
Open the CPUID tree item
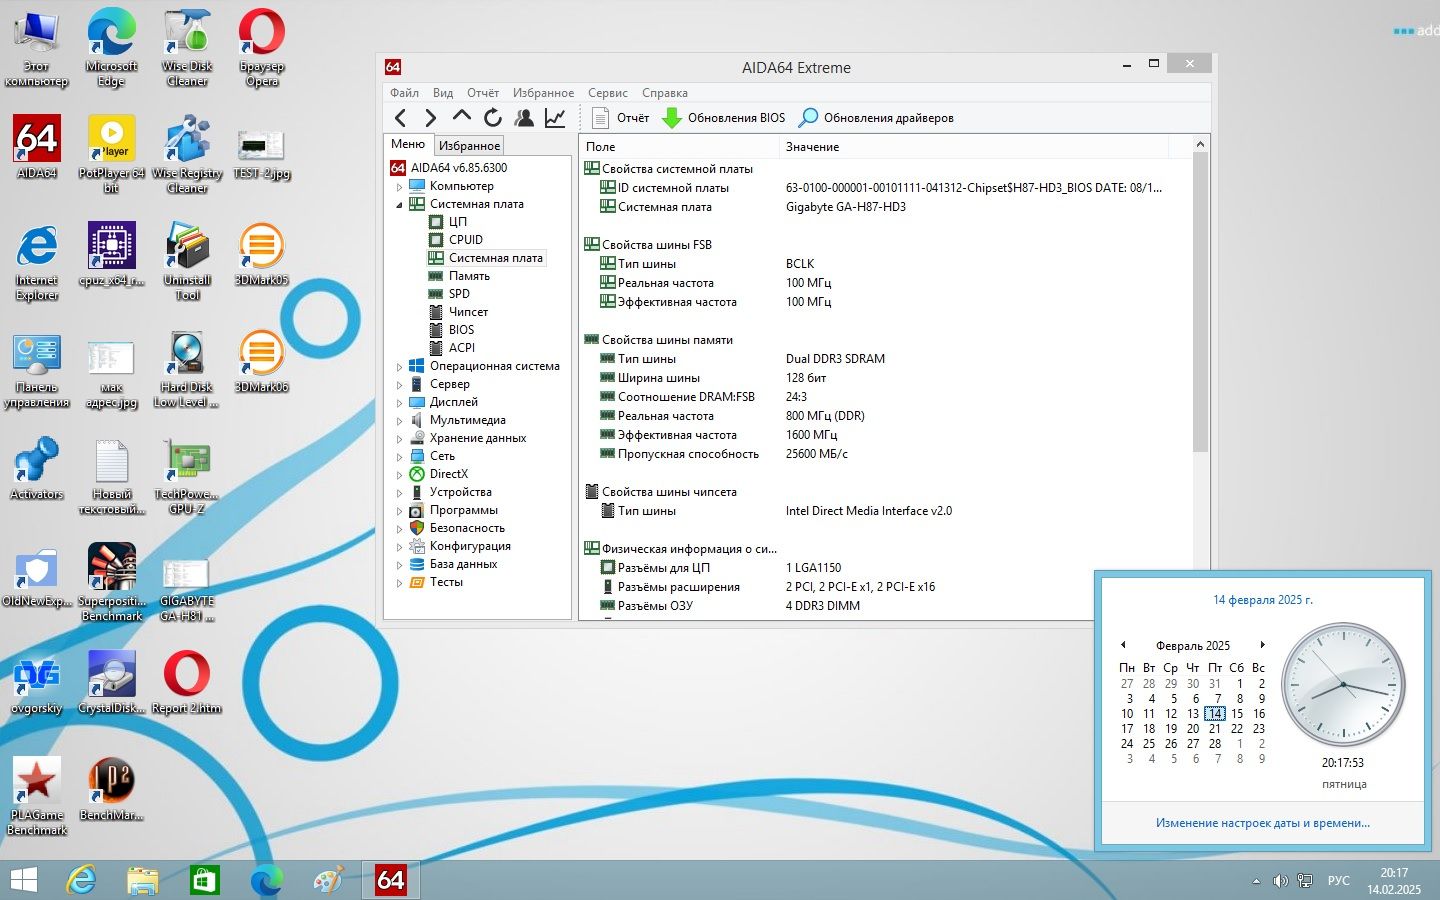[465, 240]
